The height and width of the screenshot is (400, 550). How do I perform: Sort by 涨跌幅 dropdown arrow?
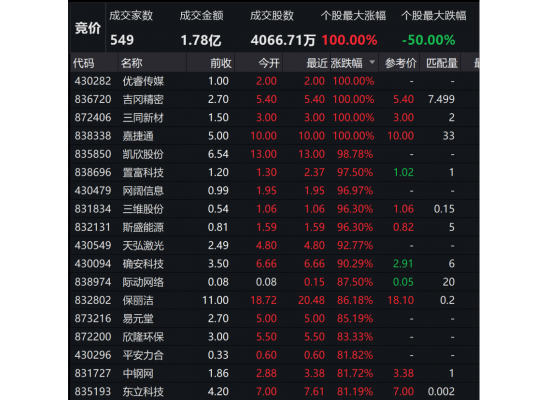[372, 62]
